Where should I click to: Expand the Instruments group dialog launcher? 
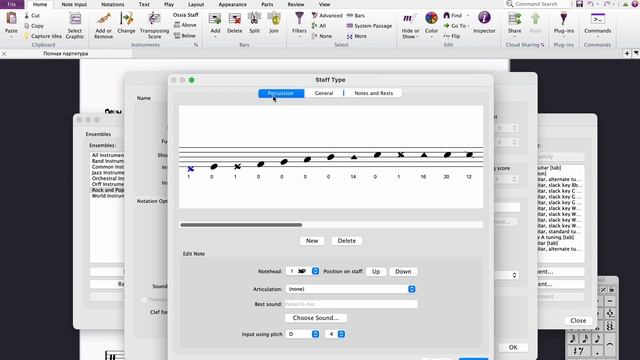point(196,45)
